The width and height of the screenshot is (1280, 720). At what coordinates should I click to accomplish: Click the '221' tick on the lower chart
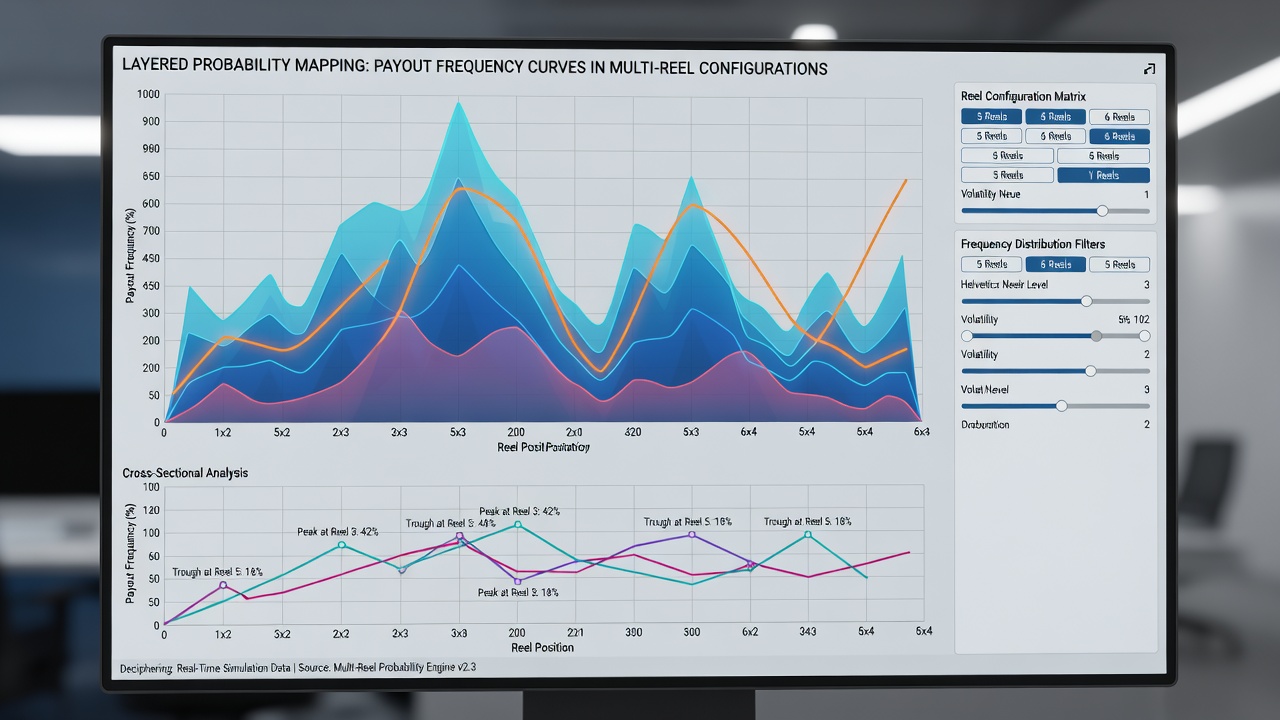tap(577, 633)
